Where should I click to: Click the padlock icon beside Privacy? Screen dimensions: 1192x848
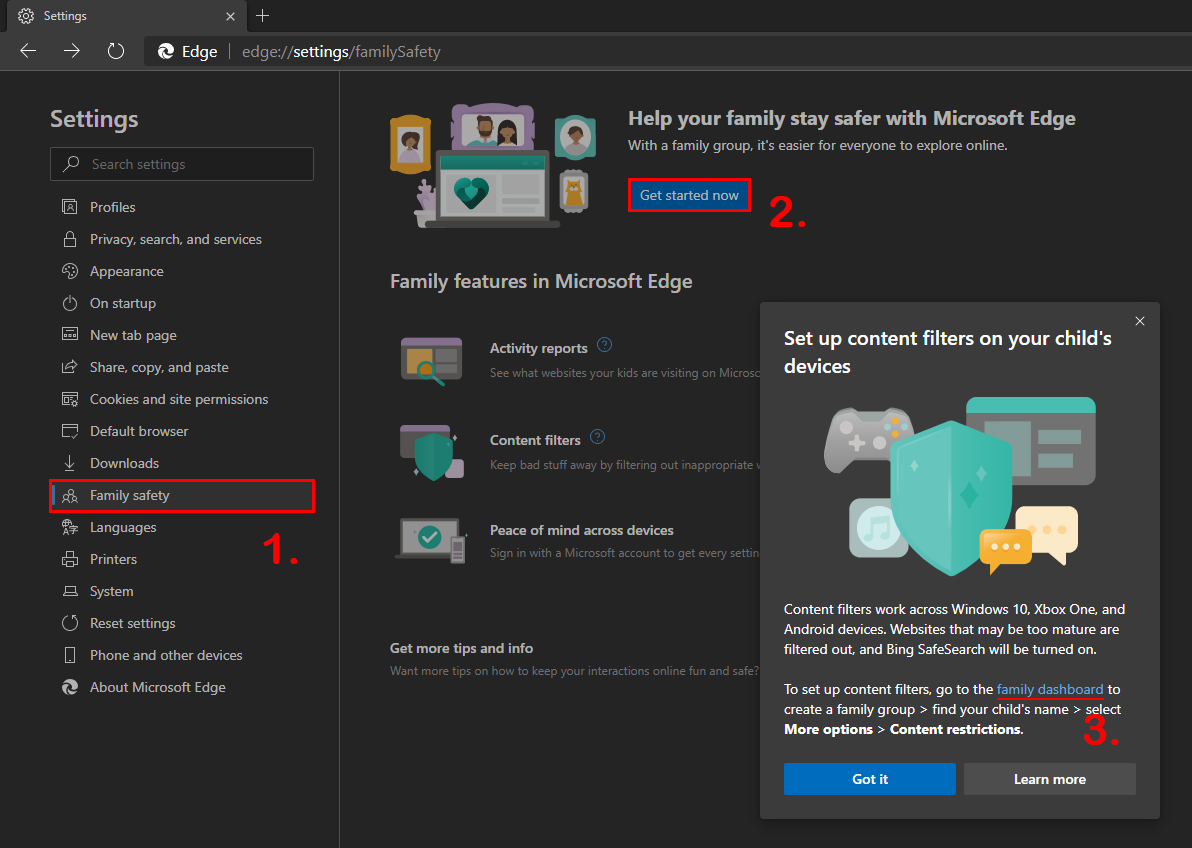70,239
